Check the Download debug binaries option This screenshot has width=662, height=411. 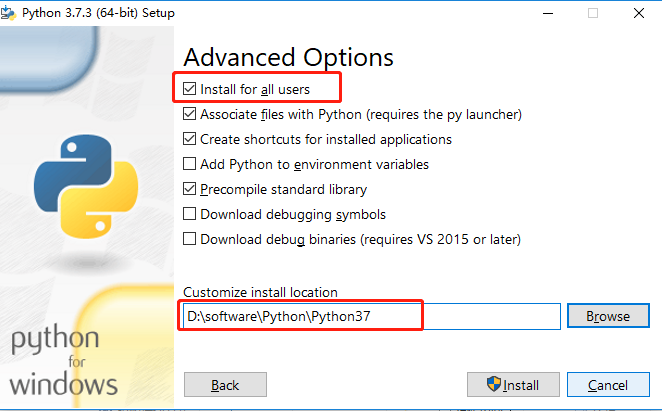click(190, 239)
